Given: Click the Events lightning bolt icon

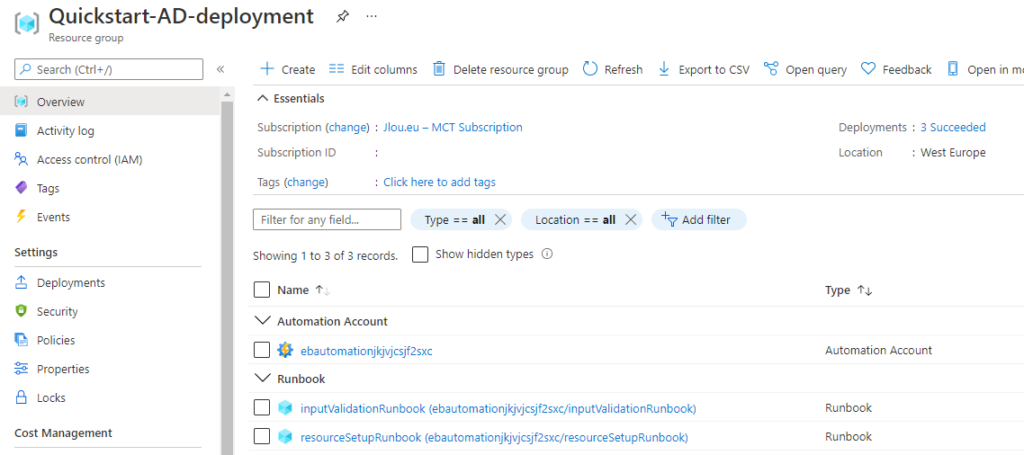Looking at the screenshot, I should 22,217.
